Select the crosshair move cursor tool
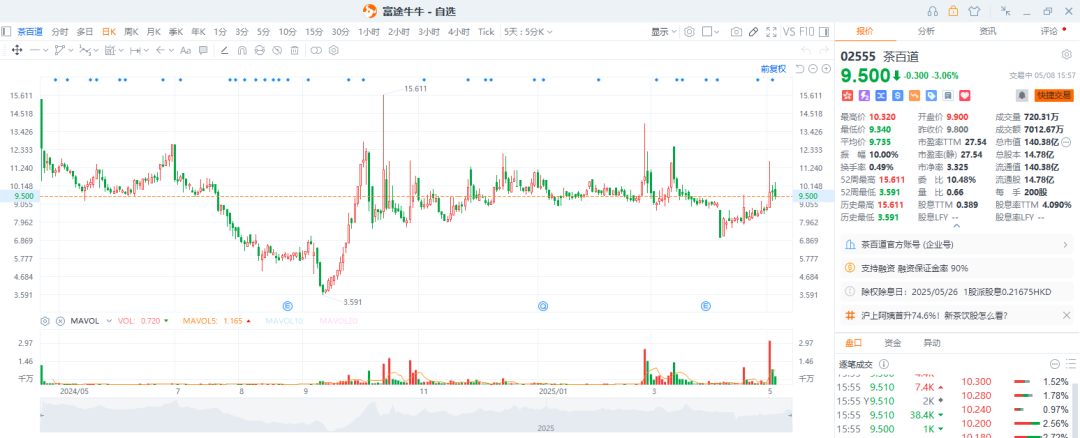 tap(17, 50)
